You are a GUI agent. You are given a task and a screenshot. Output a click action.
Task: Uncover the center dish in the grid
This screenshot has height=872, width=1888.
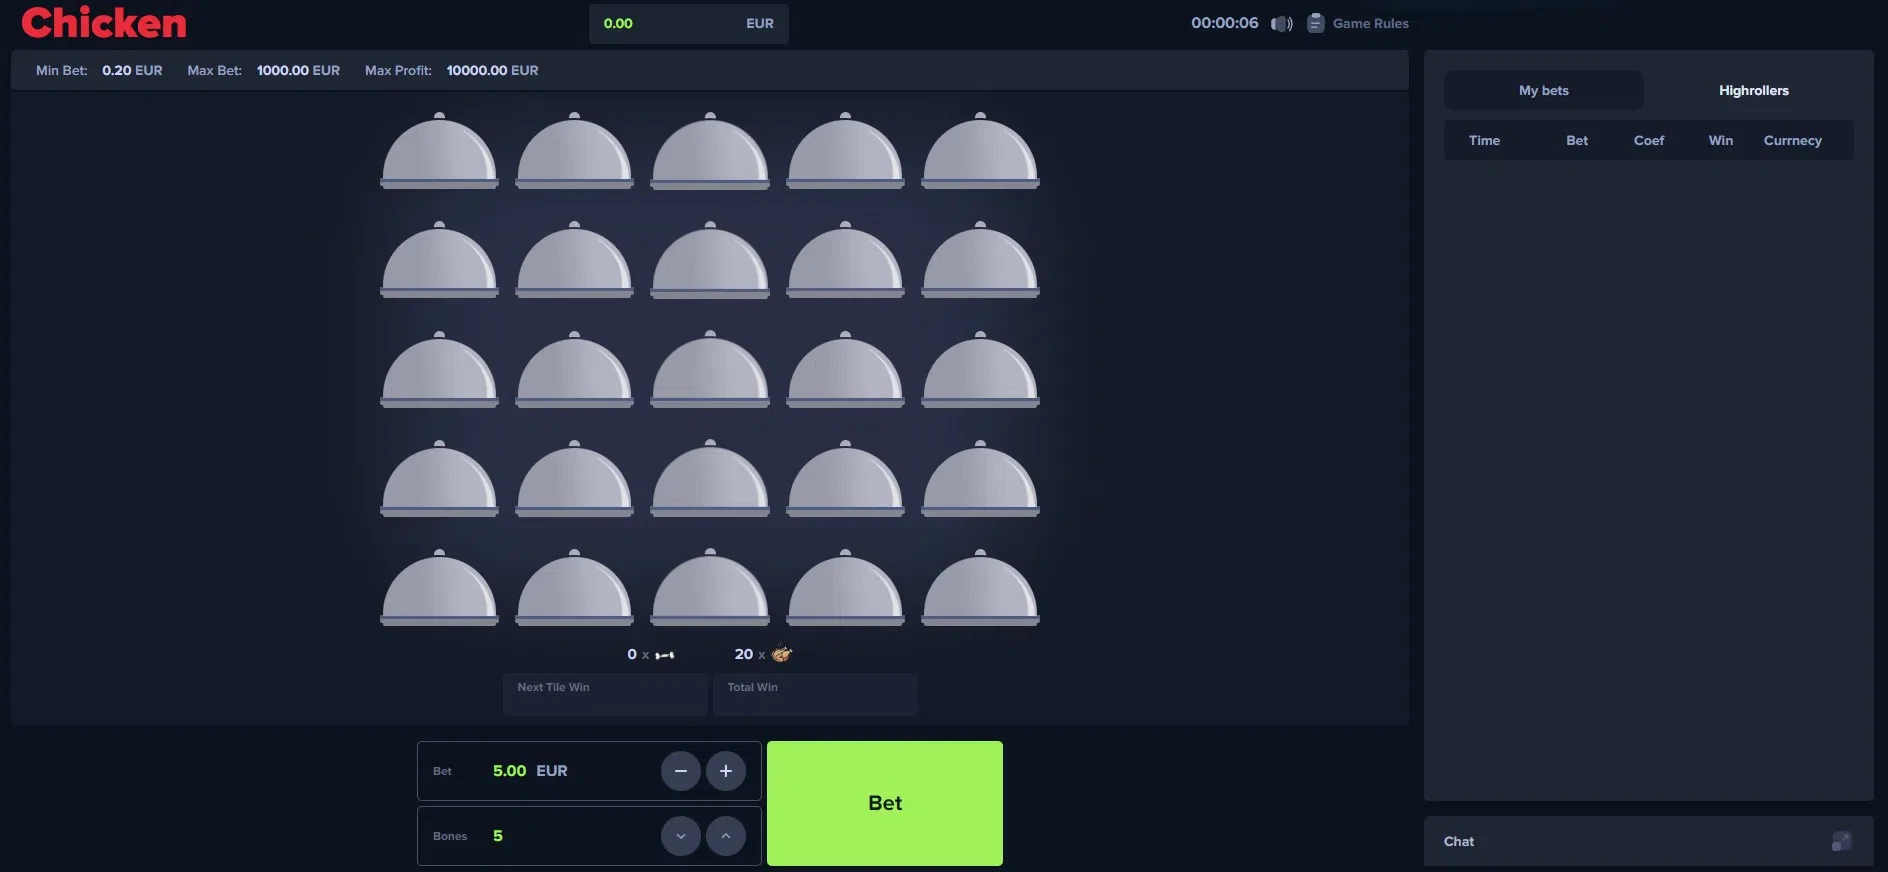click(x=710, y=371)
